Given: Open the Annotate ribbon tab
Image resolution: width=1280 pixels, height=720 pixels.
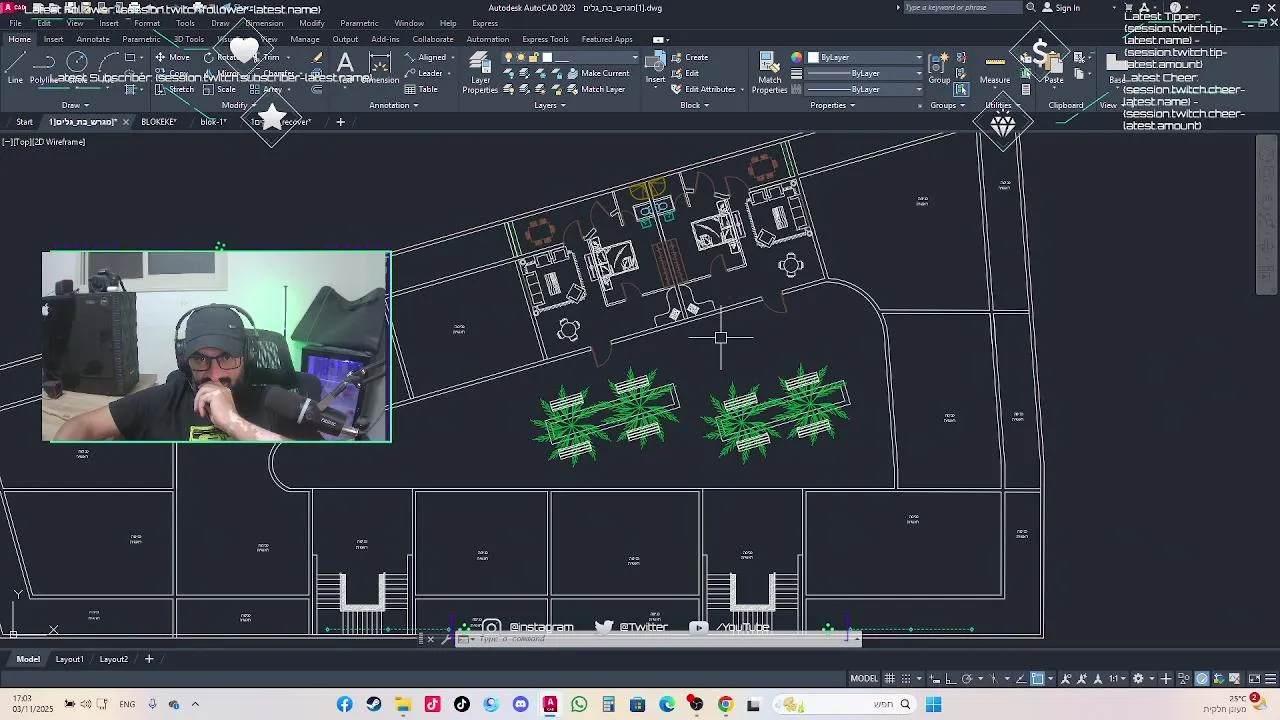Looking at the screenshot, I should pyautogui.click(x=93, y=39).
